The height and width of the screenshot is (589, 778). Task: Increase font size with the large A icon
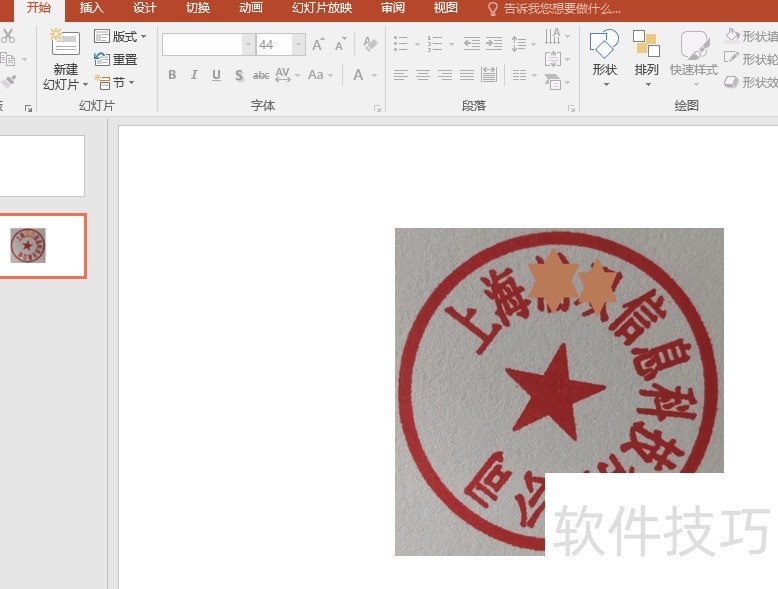click(318, 45)
